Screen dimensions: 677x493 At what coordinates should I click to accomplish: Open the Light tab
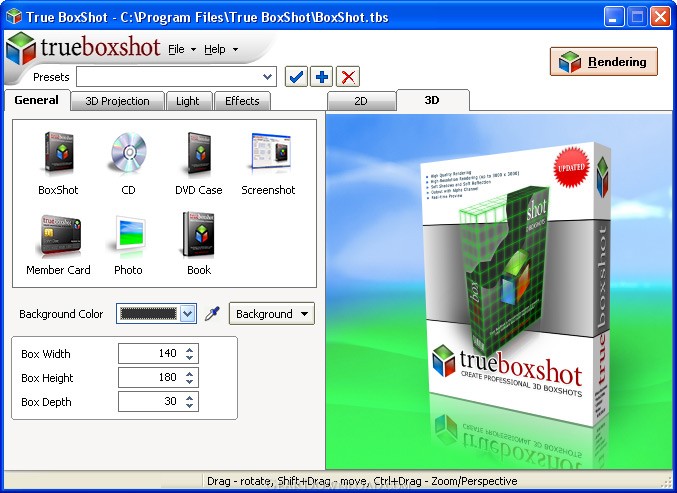(188, 101)
